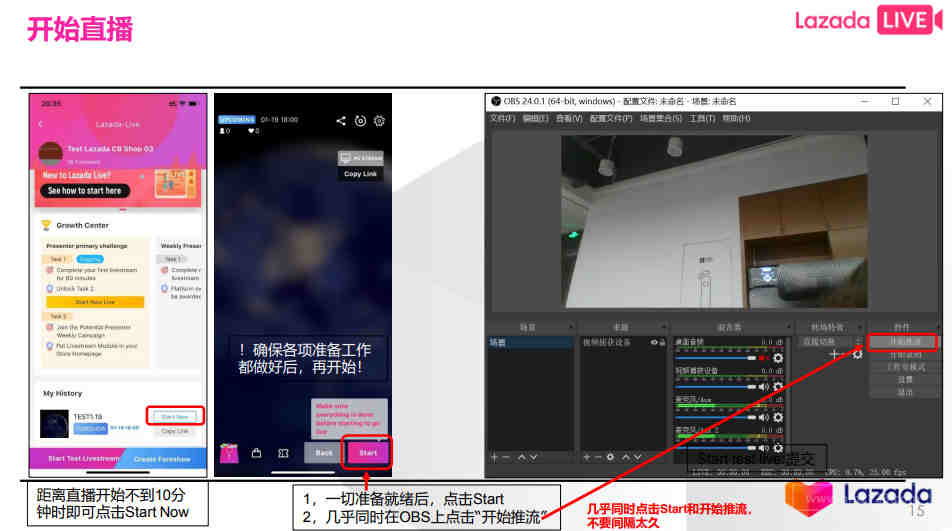Open 设置 from the OBS controls panel
This screenshot has width=952, height=531.
(x=905, y=379)
